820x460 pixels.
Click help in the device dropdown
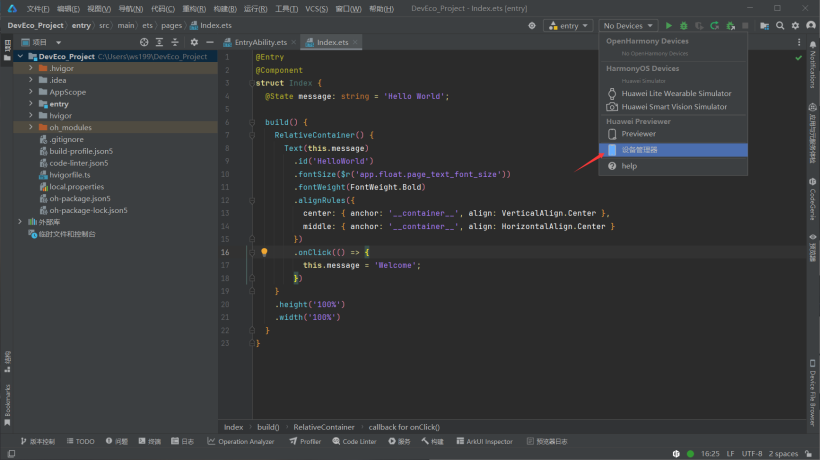coord(673,166)
